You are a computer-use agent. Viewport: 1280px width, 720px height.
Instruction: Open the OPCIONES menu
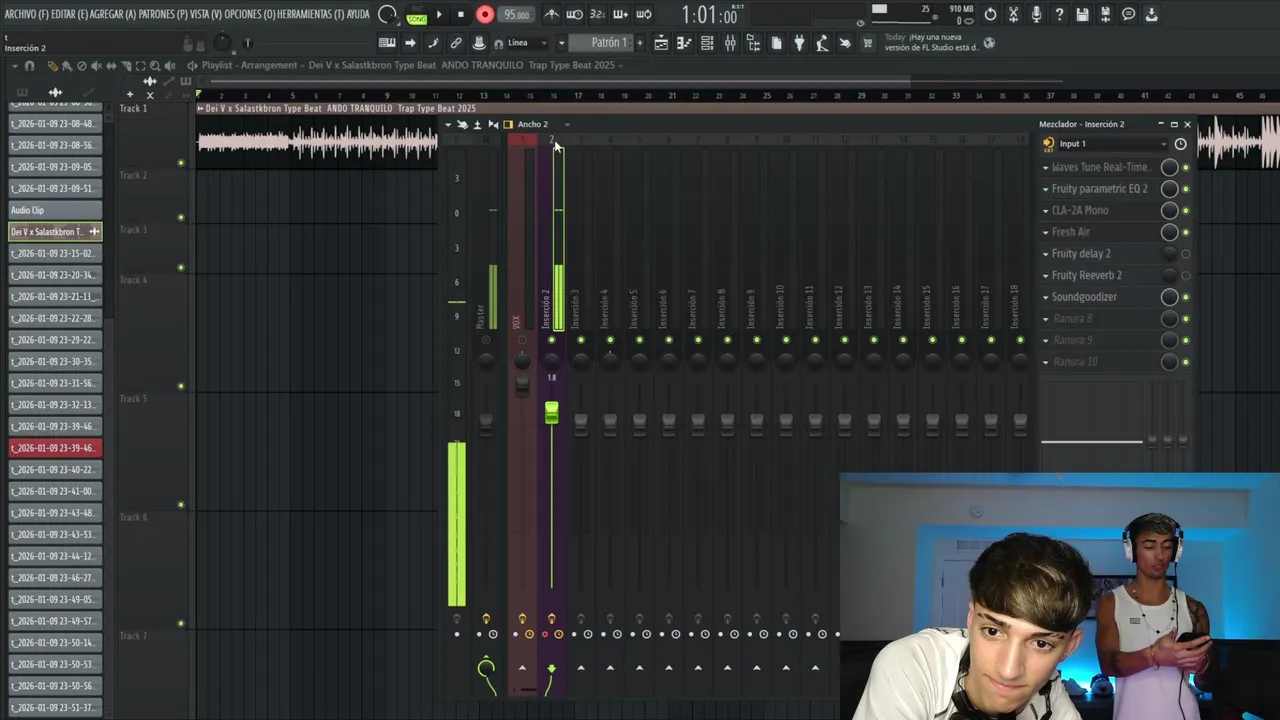(249, 14)
